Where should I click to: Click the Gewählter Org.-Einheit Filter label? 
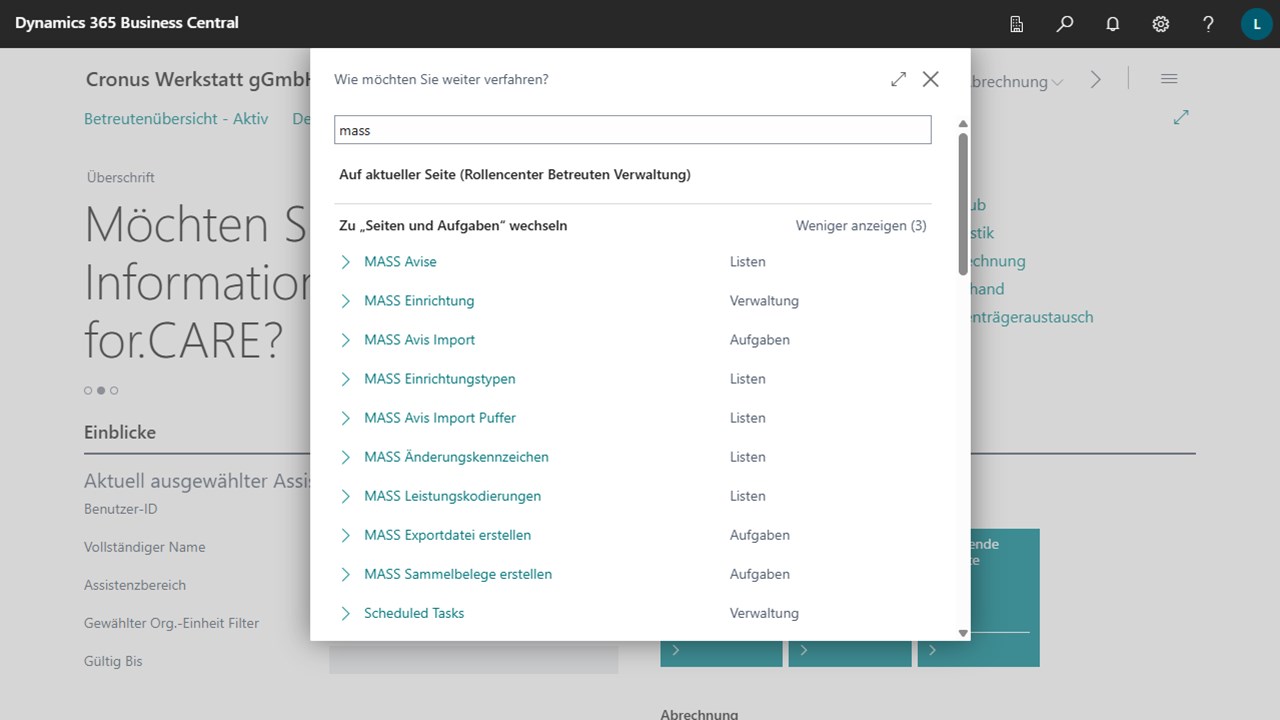[172, 623]
